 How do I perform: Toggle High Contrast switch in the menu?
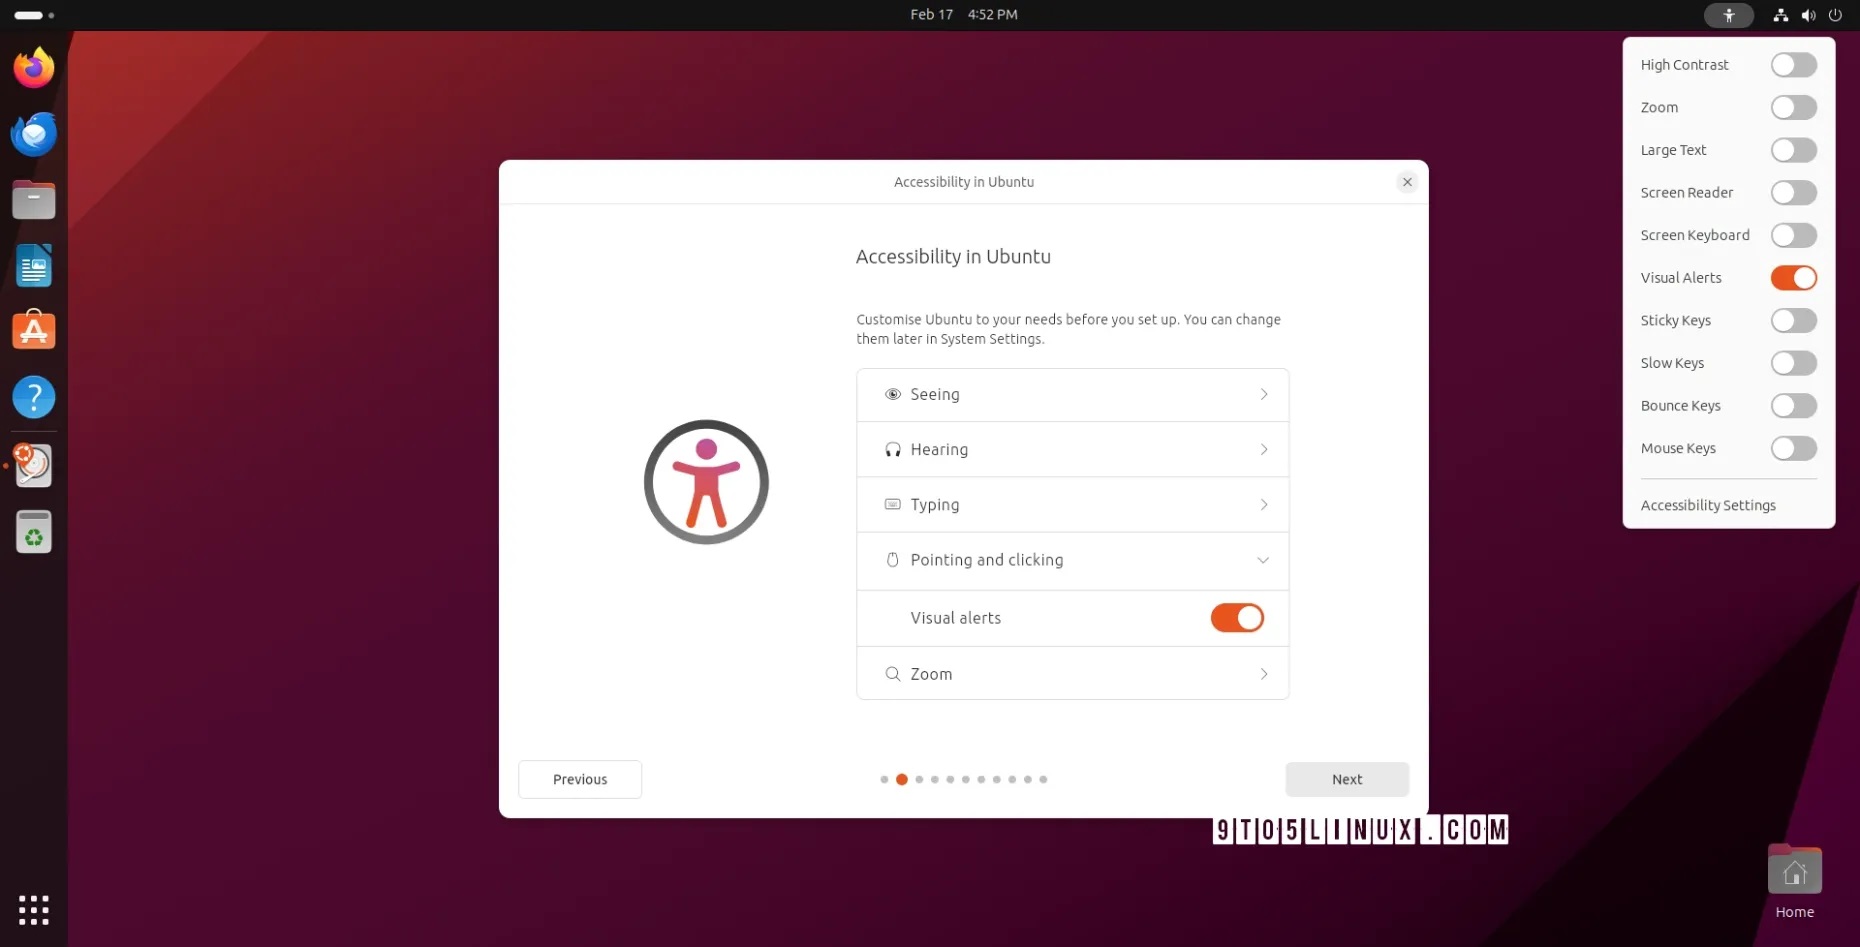pos(1794,65)
